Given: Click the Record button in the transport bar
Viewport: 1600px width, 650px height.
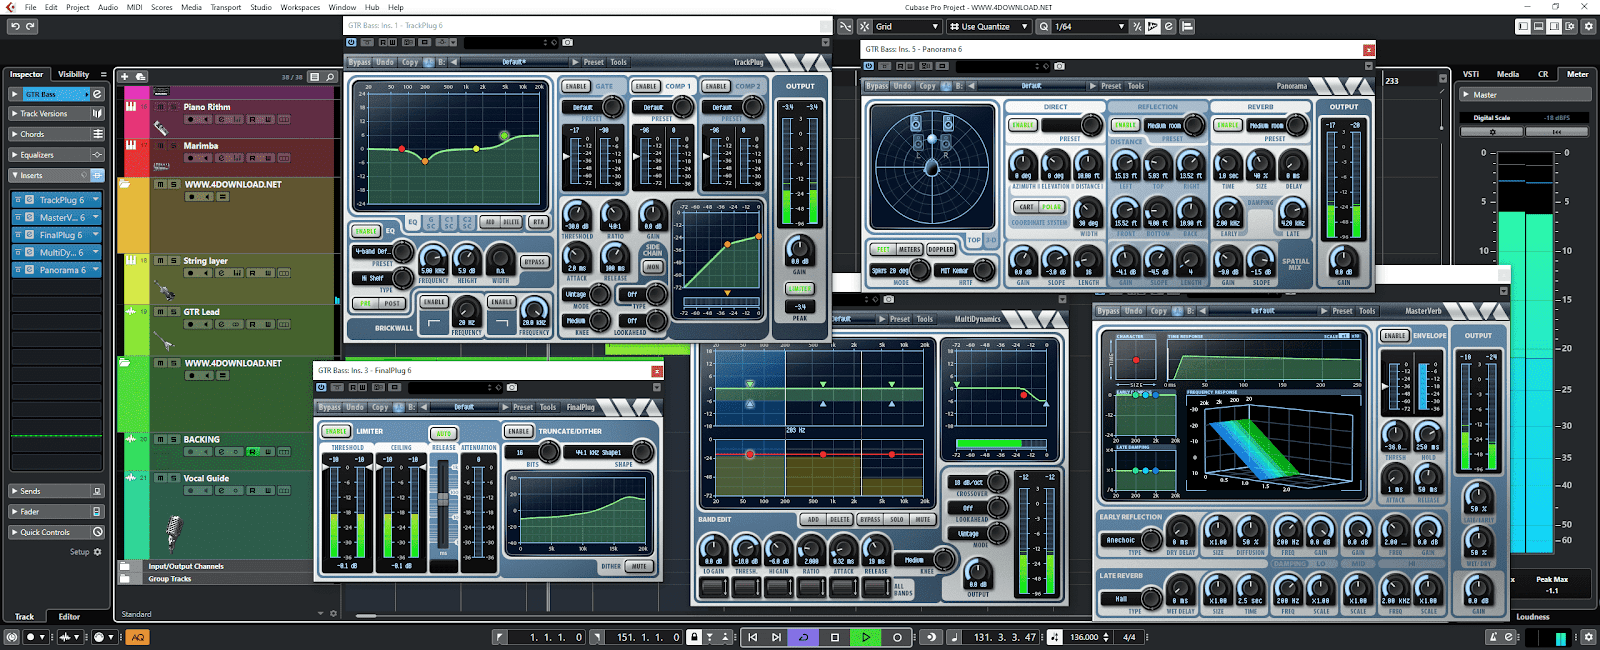Looking at the screenshot, I should pyautogui.click(x=897, y=637).
